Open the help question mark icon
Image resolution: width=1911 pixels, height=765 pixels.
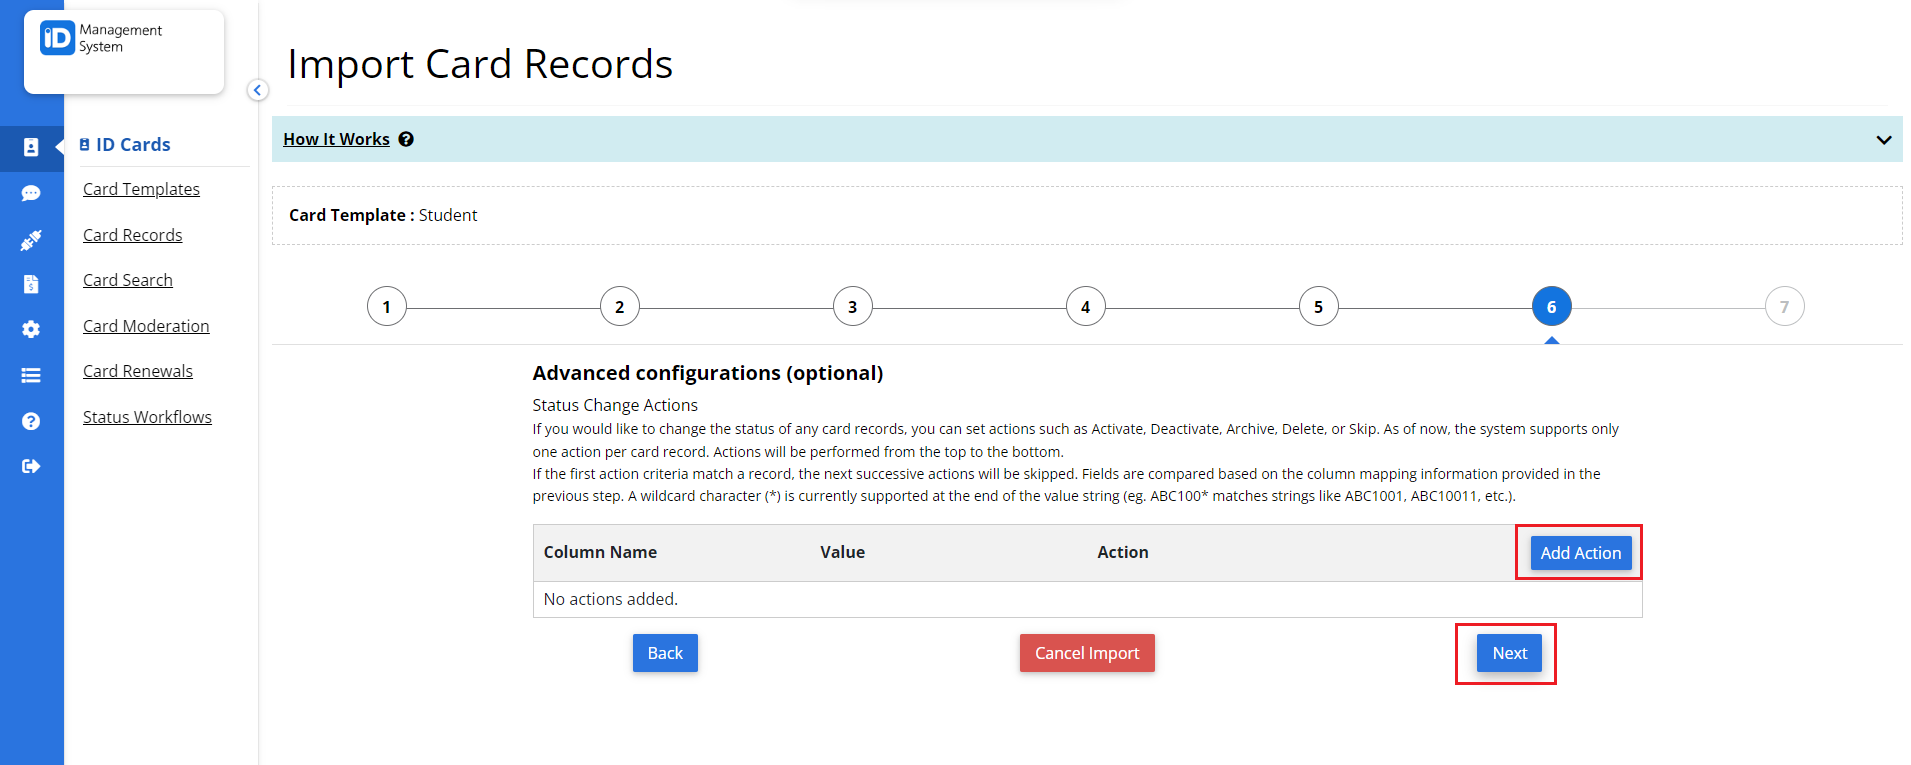coord(31,420)
